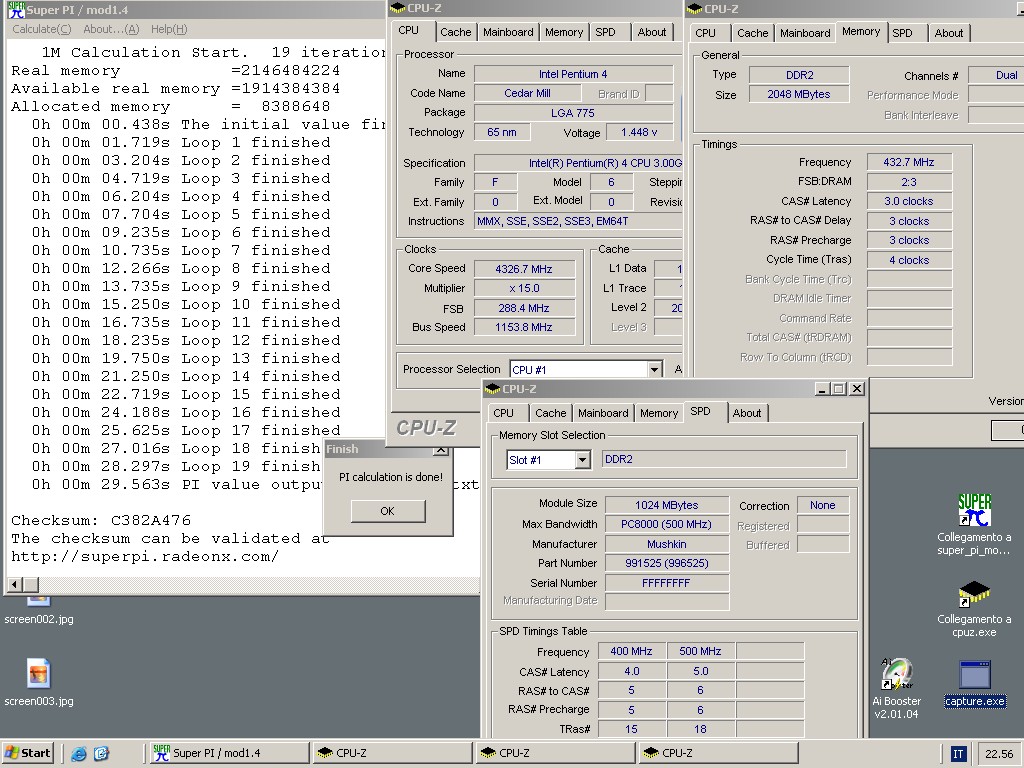Click the title icon of the CPU-Z SPD window
Image resolution: width=1024 pixels, height=768 pixels.
coord(492,389)
